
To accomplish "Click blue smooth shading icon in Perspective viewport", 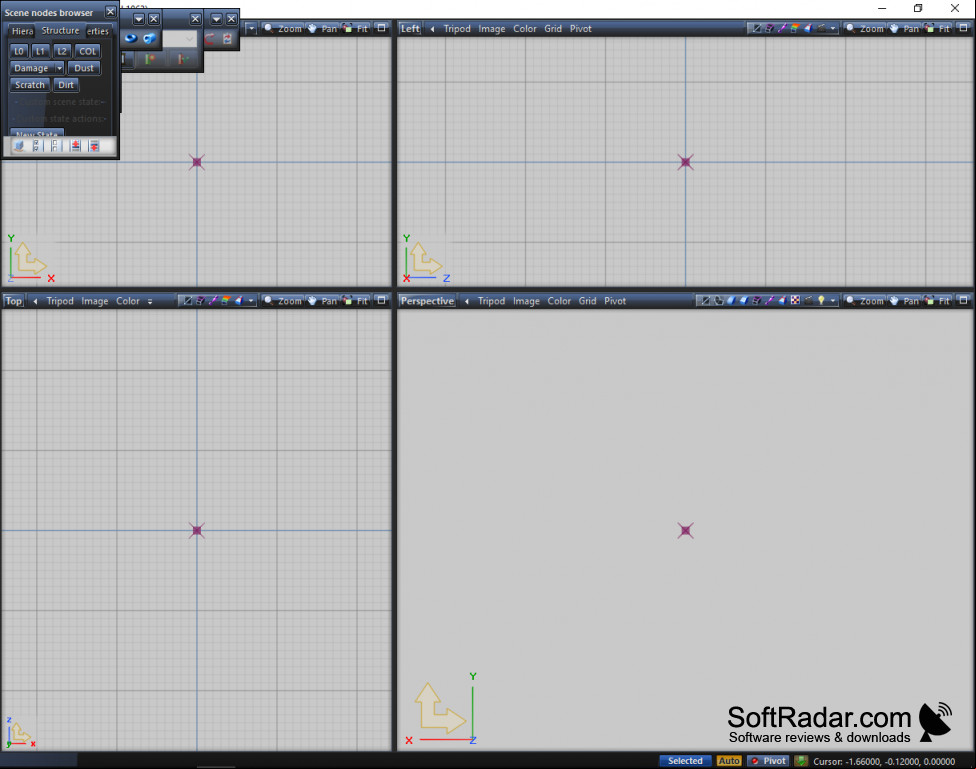I will coord(731,301).
